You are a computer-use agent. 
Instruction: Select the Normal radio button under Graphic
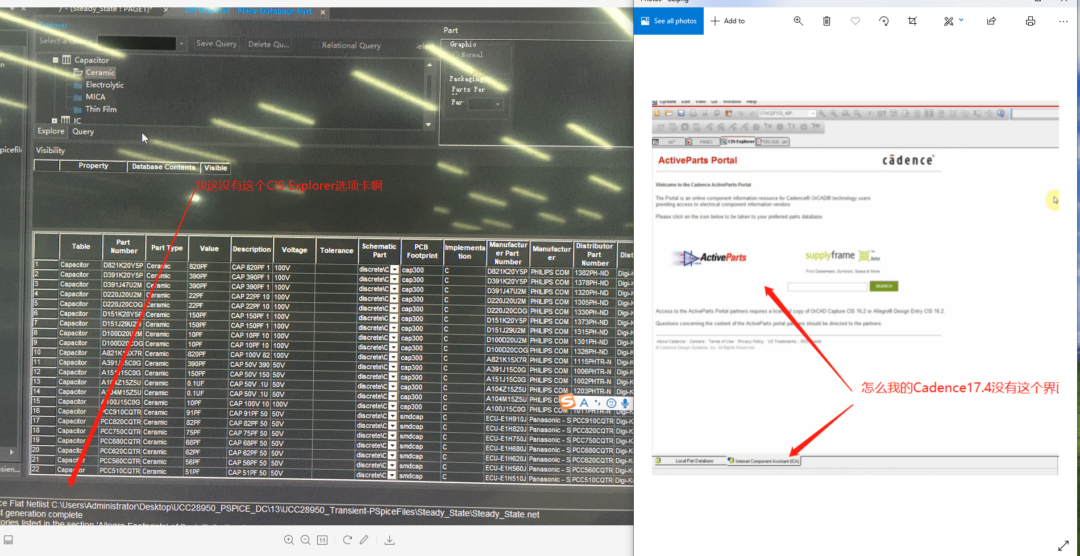(456, 54)
